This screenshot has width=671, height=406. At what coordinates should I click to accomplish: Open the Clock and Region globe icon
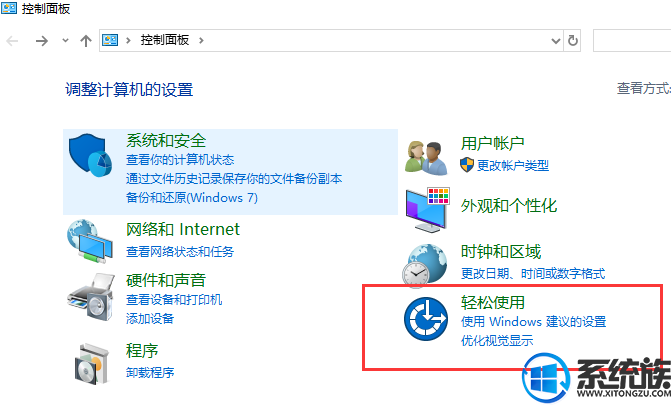[x=425, y=264]
